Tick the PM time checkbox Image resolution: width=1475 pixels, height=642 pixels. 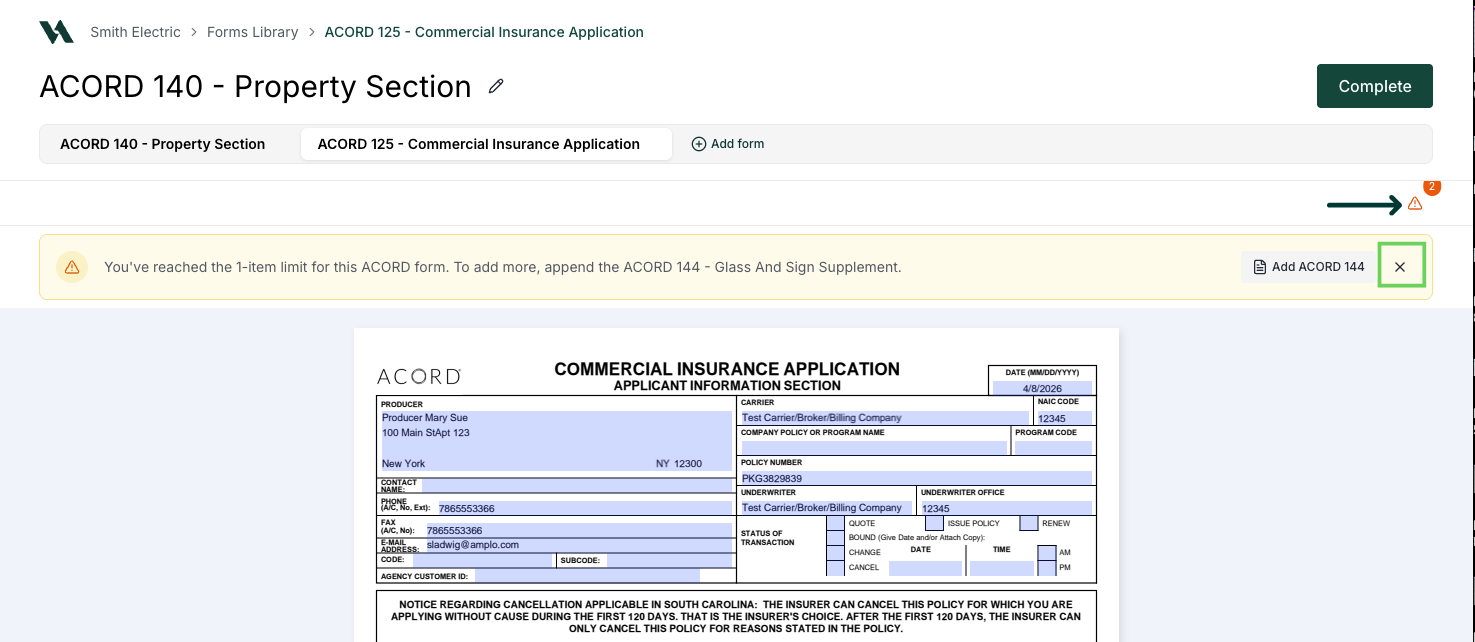pyautogui.click(x=1047, y=568)
